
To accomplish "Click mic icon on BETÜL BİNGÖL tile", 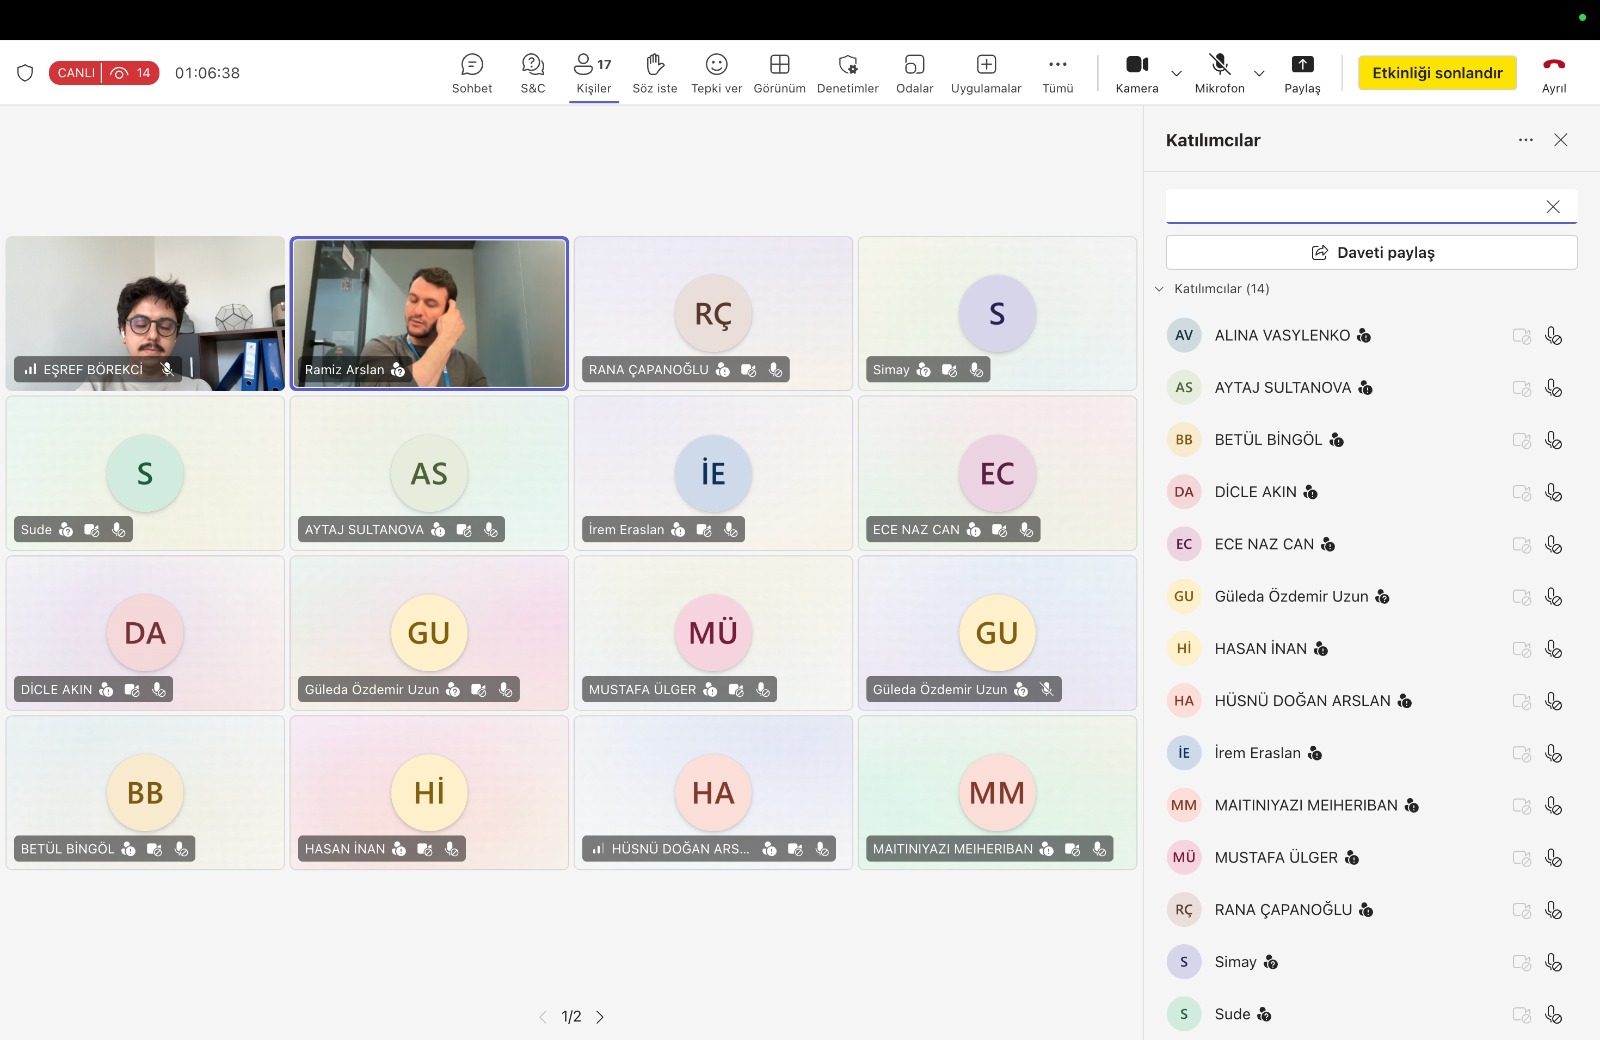I will click(181, 849).
